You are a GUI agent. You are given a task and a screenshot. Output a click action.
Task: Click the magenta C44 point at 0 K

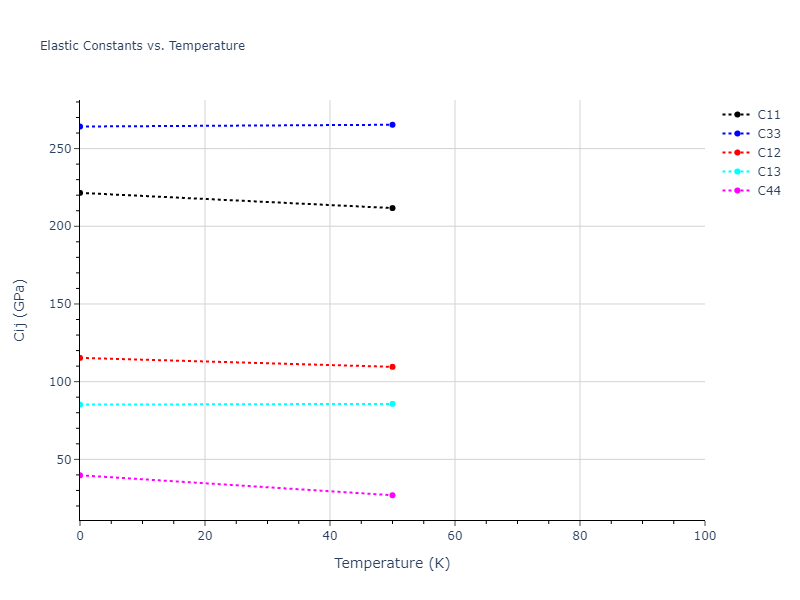pyautogui.click(x=80, y=475)
